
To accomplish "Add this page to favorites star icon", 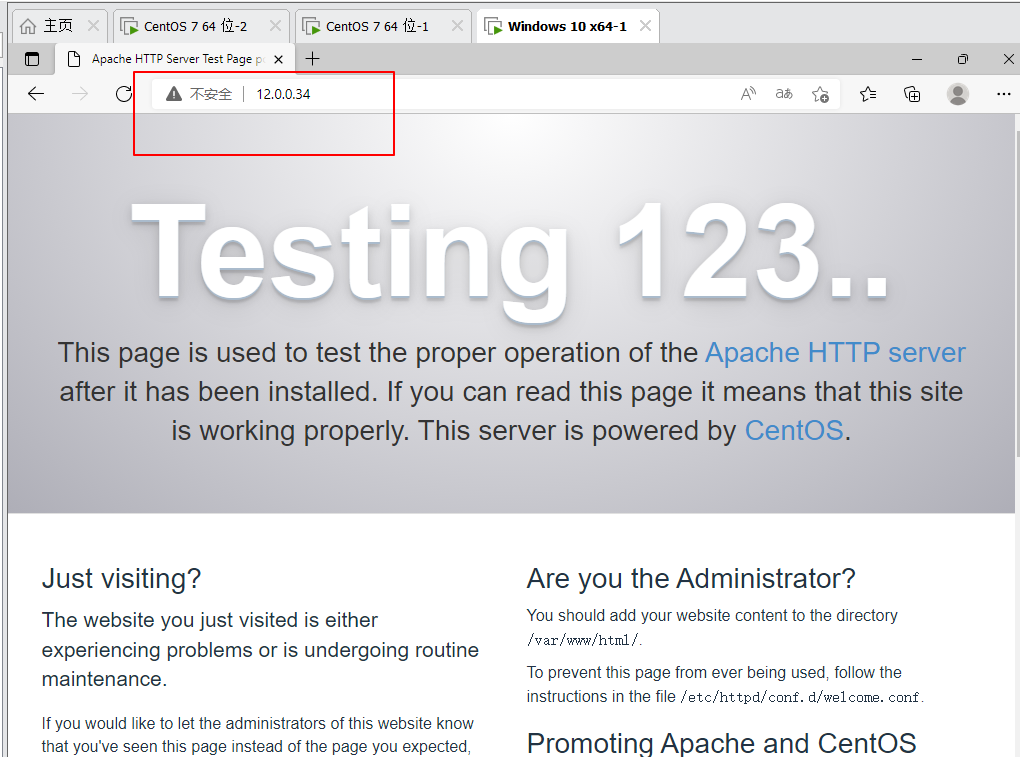I will 820,94.
